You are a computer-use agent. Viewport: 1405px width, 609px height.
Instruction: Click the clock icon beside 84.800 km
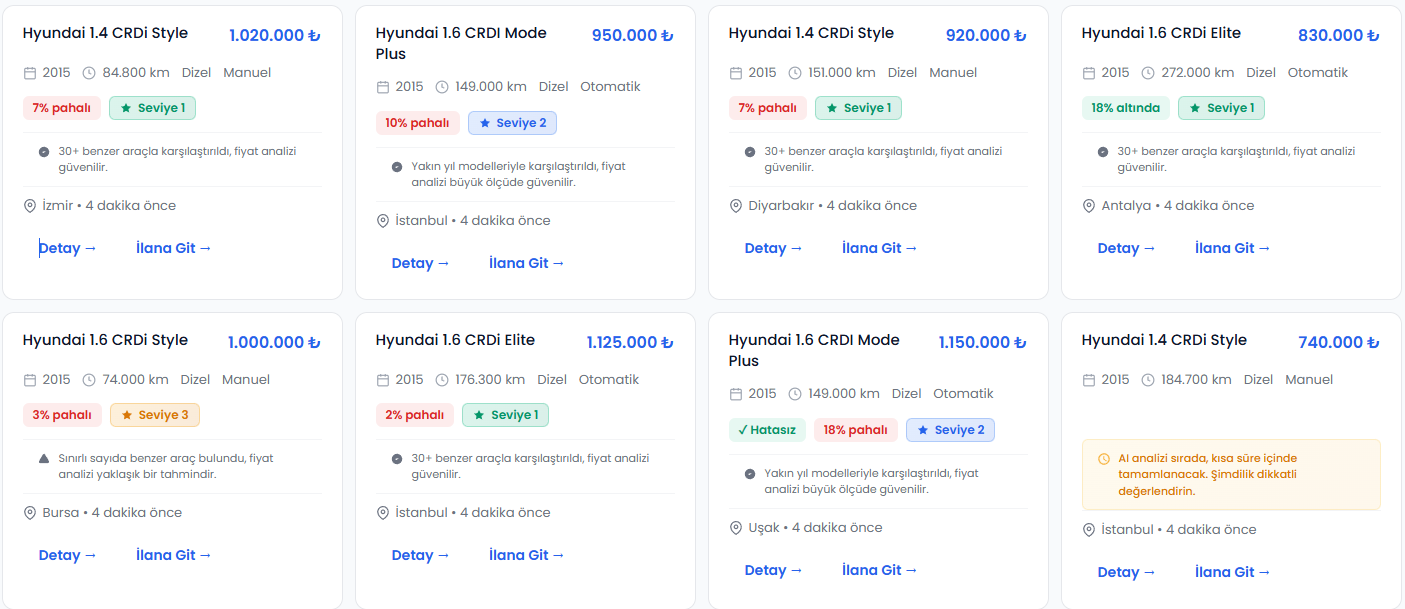pos(89,73)
